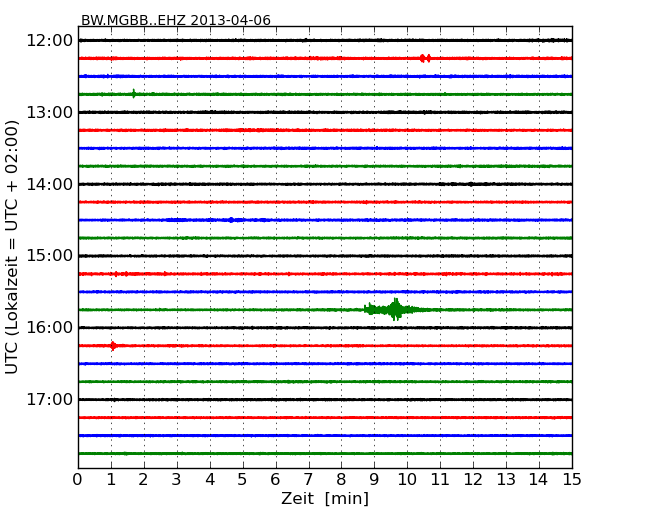
Task: Click the 12:00 time axis label
Action: coord(50,41)
